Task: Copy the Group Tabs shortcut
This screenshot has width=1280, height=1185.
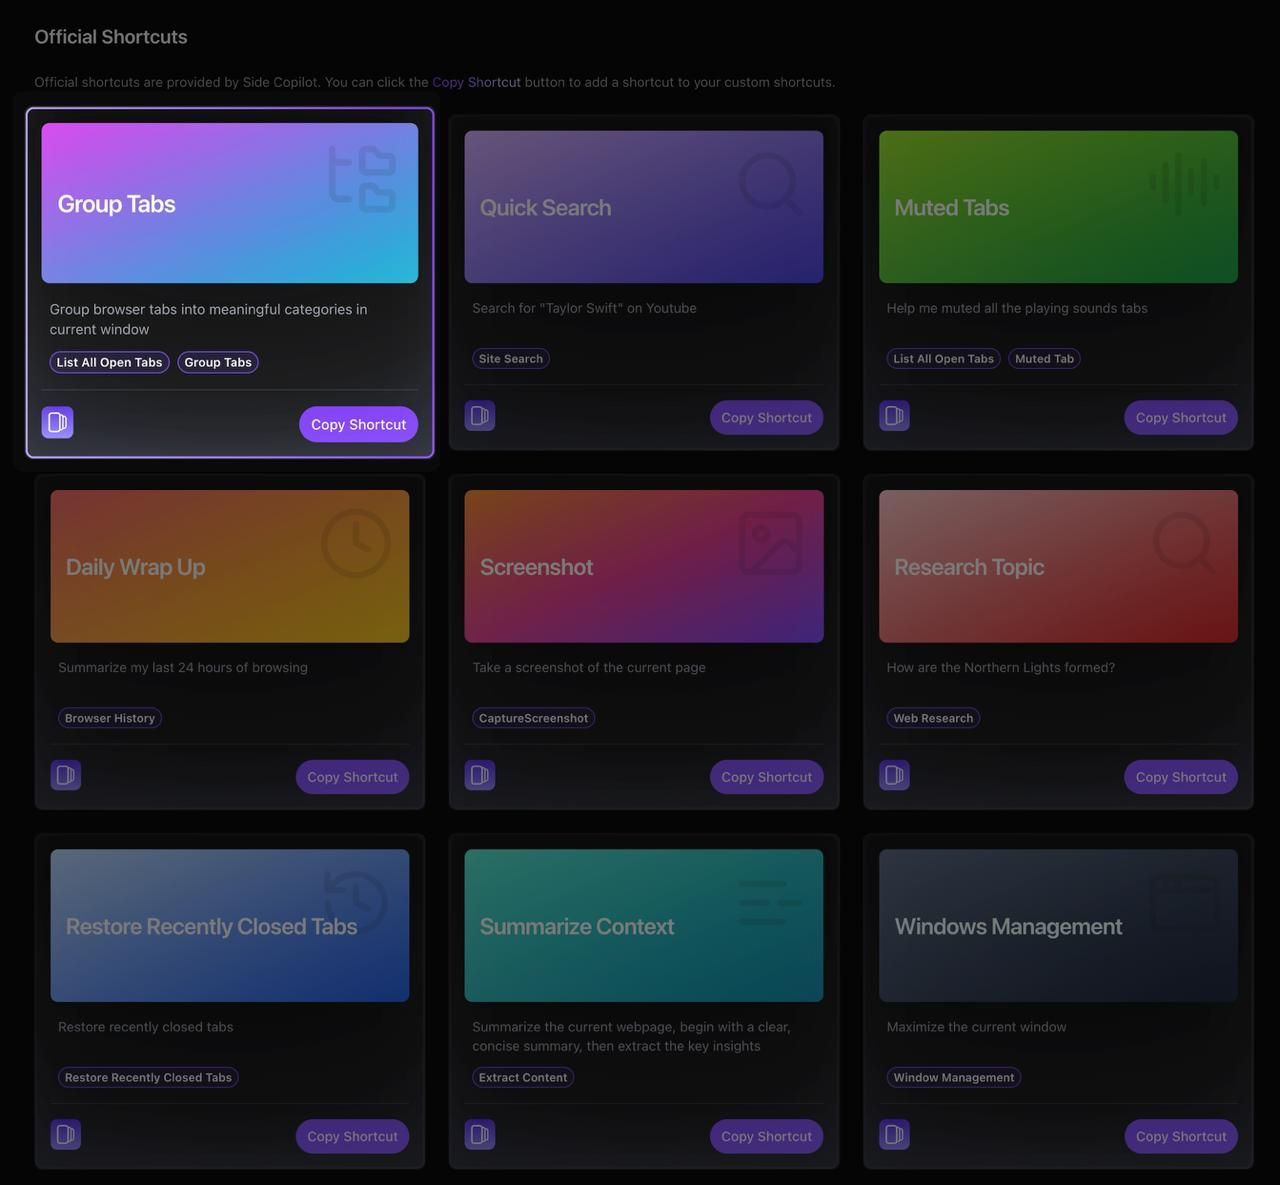Action: point(358,424)
